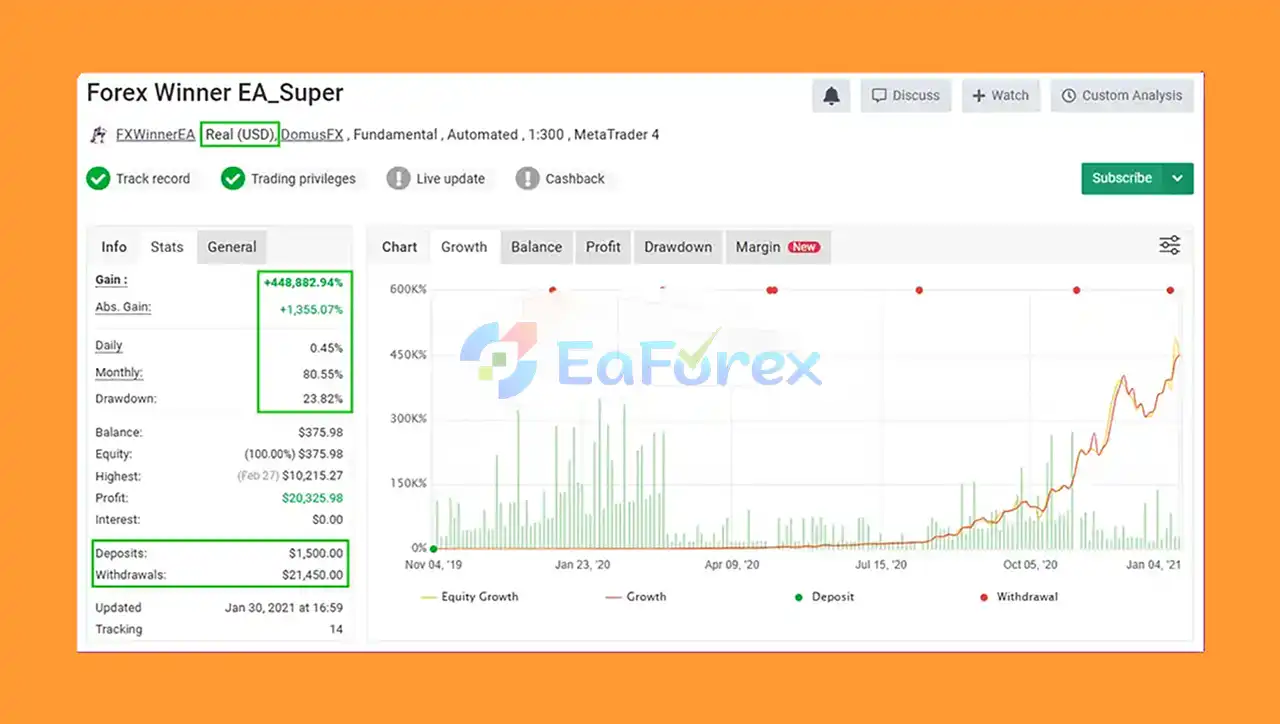Select the Growth chart tab
Viewport: 1280px width, 724px height.
pyautogui.click(x=464, y=247)
